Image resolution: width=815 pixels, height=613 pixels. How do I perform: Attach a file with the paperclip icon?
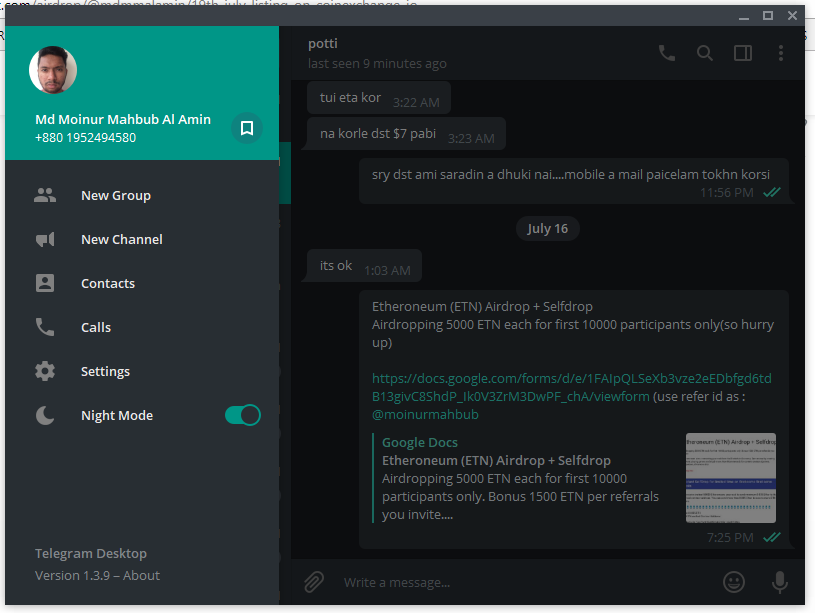pyautogui.click(x=314, y=582)
